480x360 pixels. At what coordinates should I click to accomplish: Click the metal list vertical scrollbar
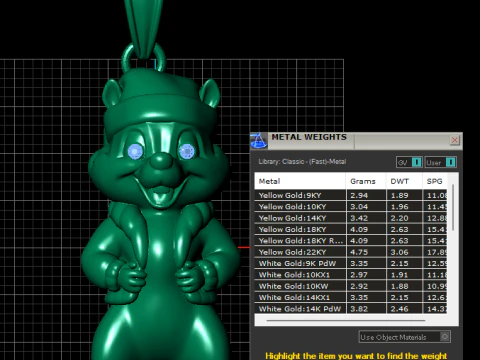[453, 207]
